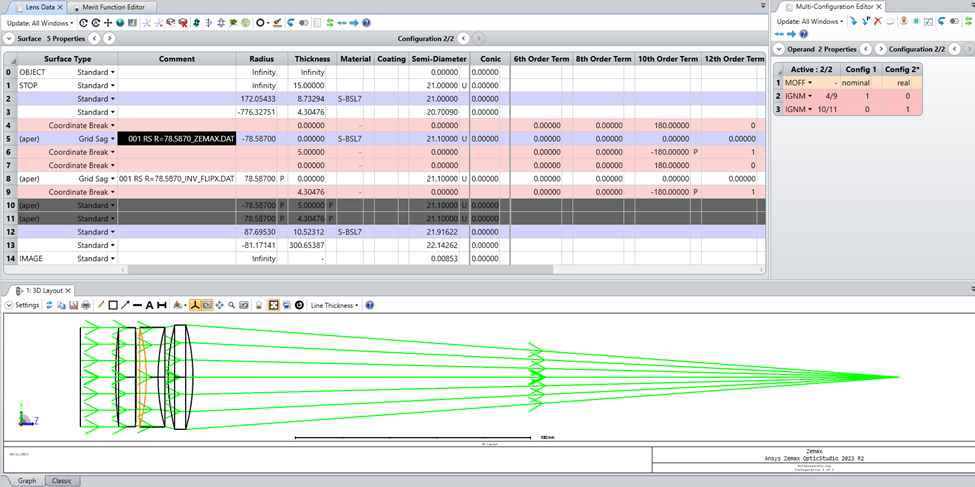Open Update: All Windows dropdown in Multi-Configuration Editor
Screen dimensions: 975x487
(810, 21)
